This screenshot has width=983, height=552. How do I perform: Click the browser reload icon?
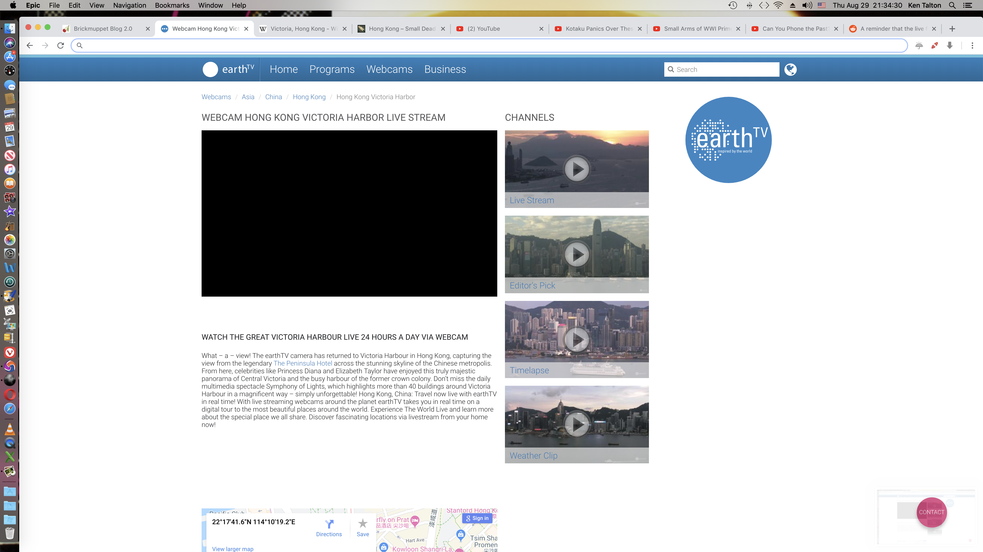(x=60, y=45)
